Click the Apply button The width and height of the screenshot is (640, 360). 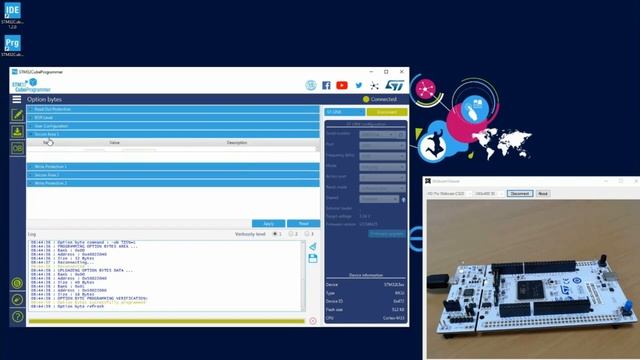[269, 224]
